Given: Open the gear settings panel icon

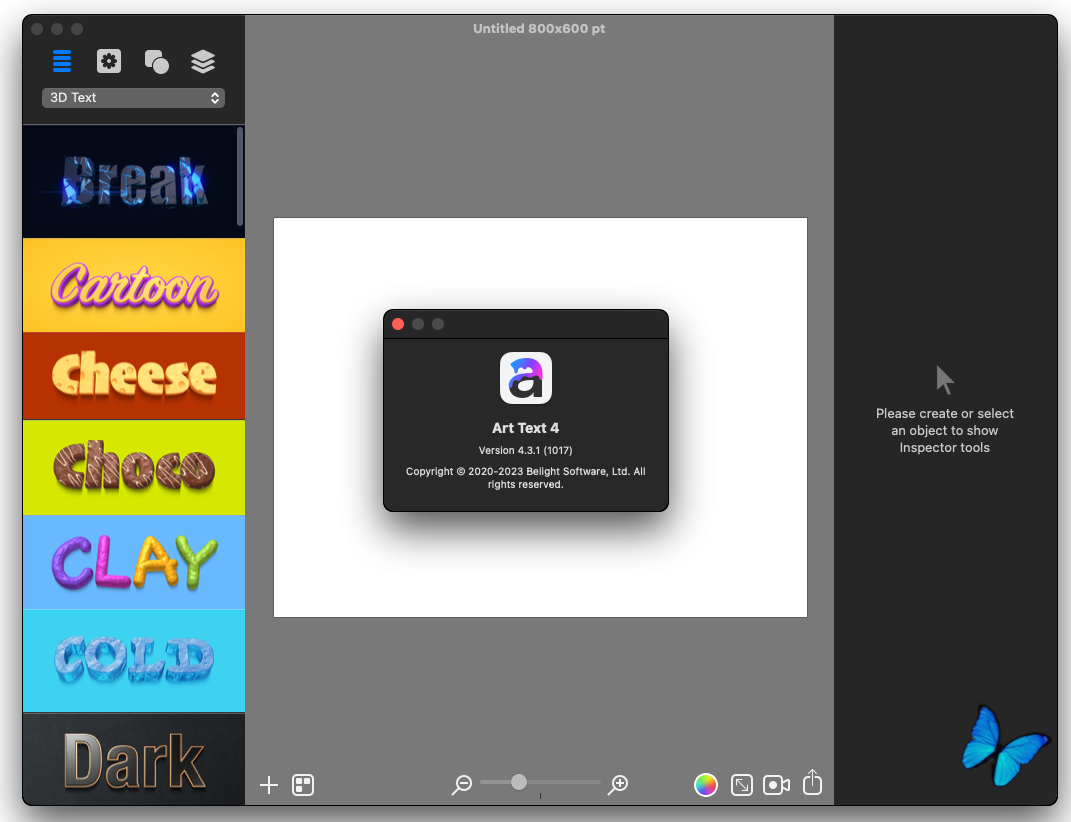Looking at the screenshot, I should pyautogui.click(x=109, y=61).
